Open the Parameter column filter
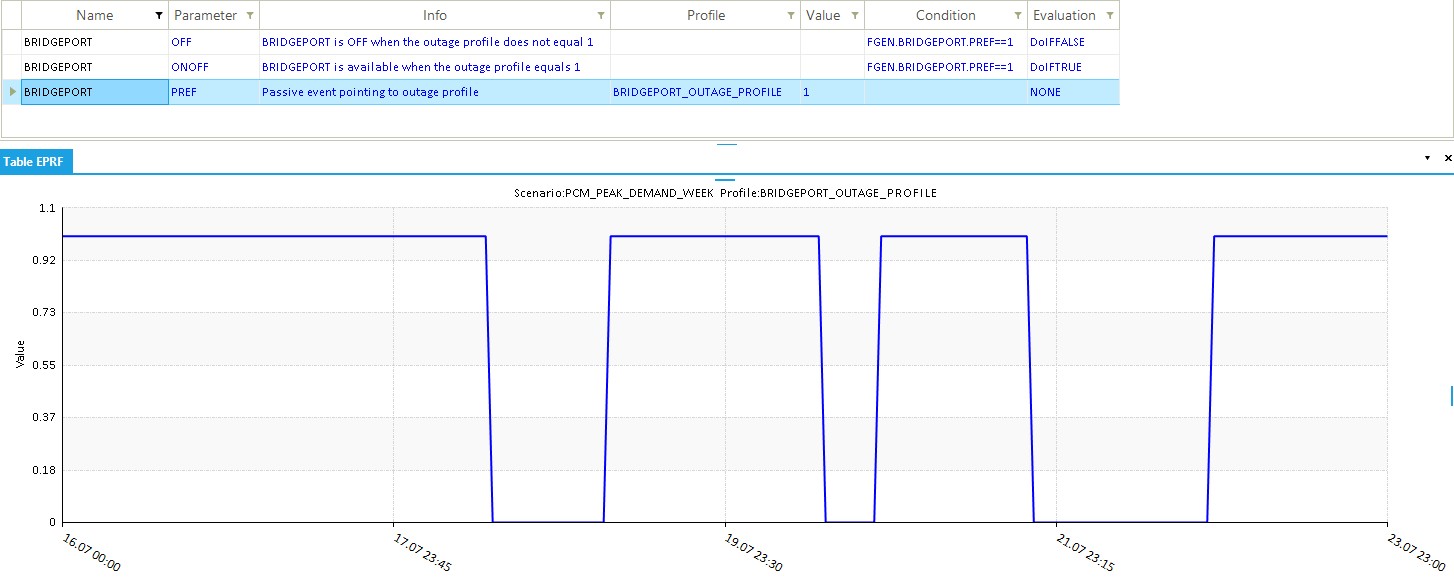The height and width of the screenshot is (586, 1454). pyautogui.click(x=249, y=16)
